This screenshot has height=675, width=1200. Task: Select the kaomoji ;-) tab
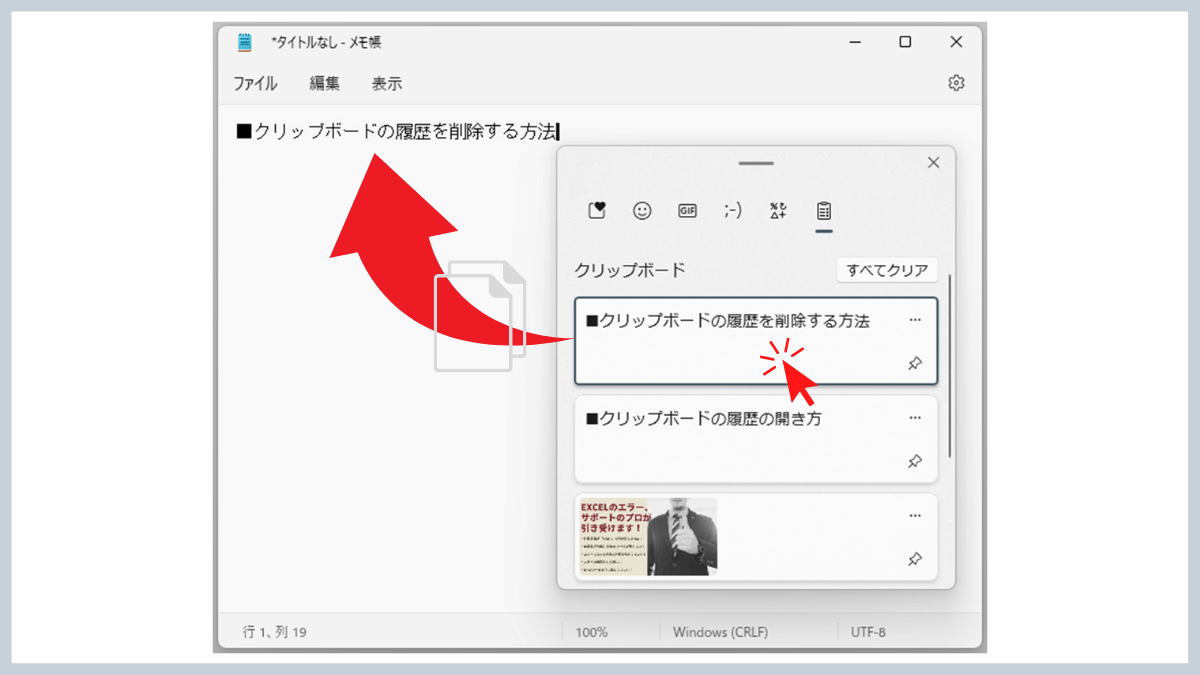[x=733, y=210]
